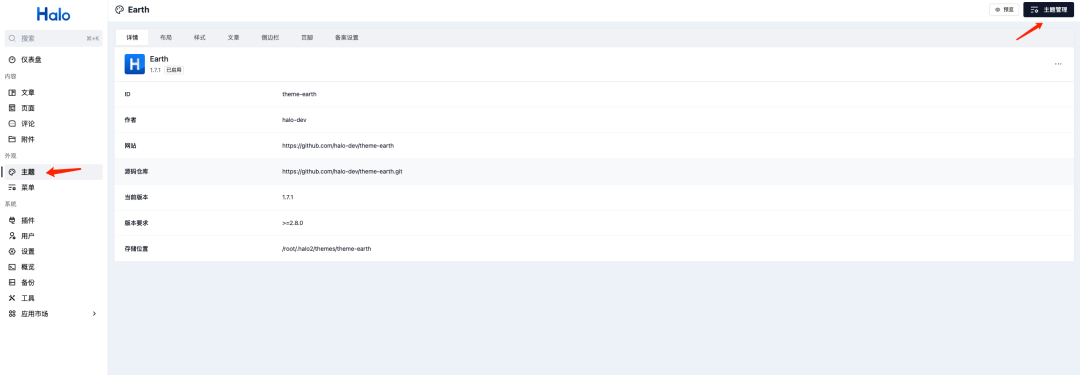Click the 当前版本 label

(x=136, y=197)
